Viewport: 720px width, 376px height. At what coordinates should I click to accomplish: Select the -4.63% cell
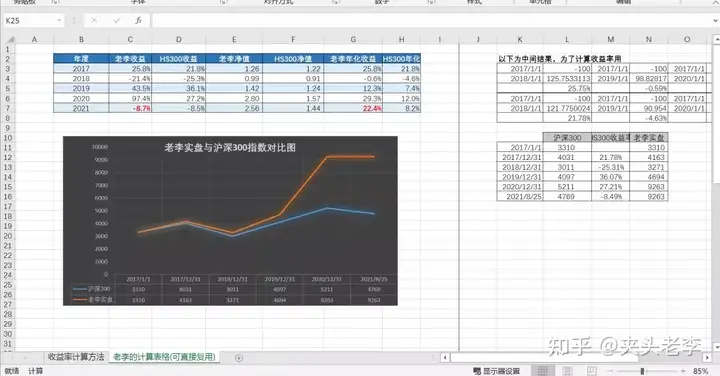[x=649, y=118]
